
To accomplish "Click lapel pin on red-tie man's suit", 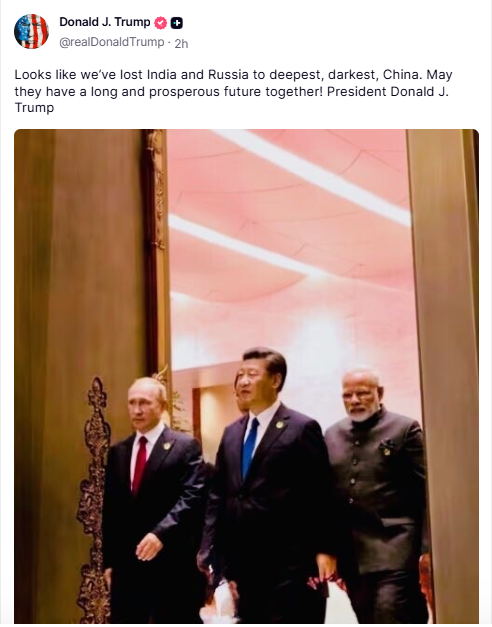I will [x=167, y=445].
